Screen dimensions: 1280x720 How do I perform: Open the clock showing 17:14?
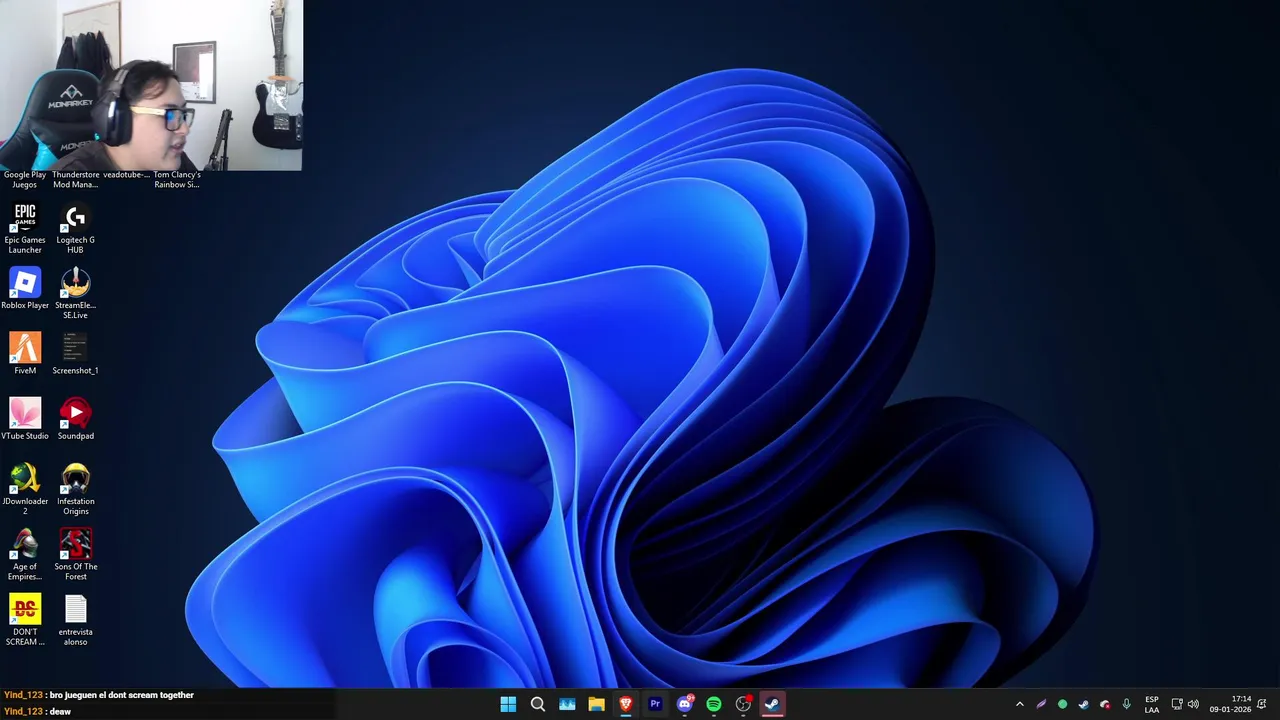click(1230, 704)
